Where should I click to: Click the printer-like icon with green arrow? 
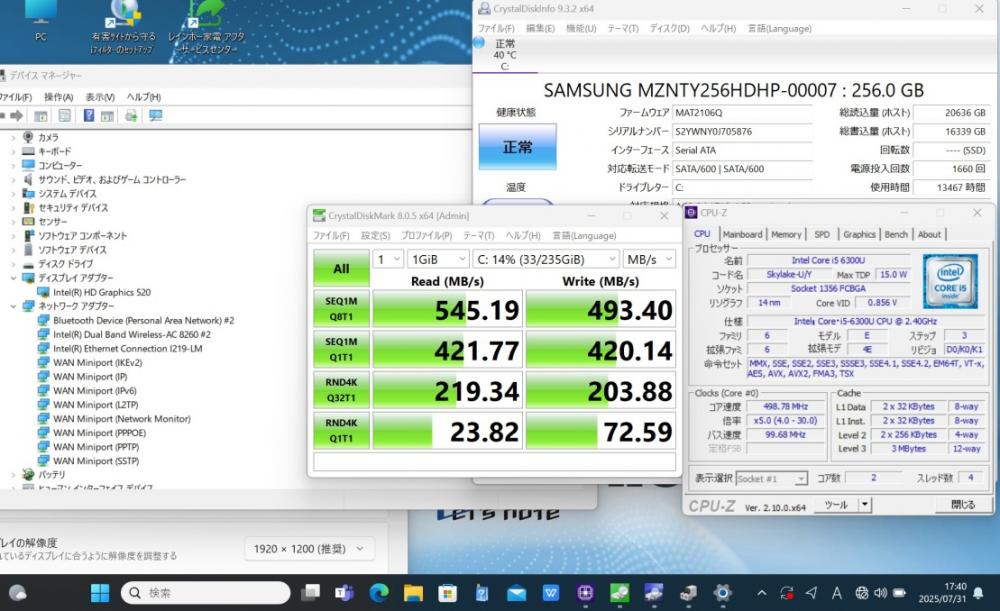(x=131, y=115)
